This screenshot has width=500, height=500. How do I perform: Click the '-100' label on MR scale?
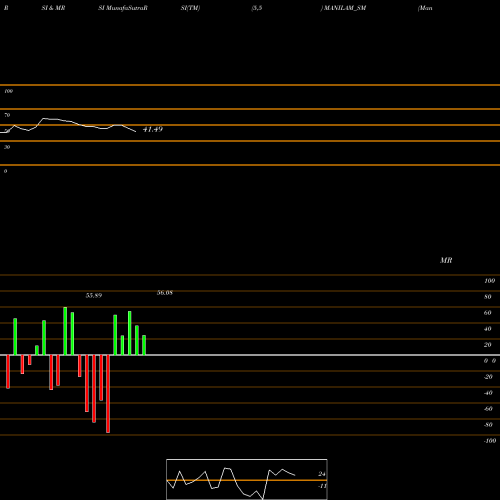point(490,441)
